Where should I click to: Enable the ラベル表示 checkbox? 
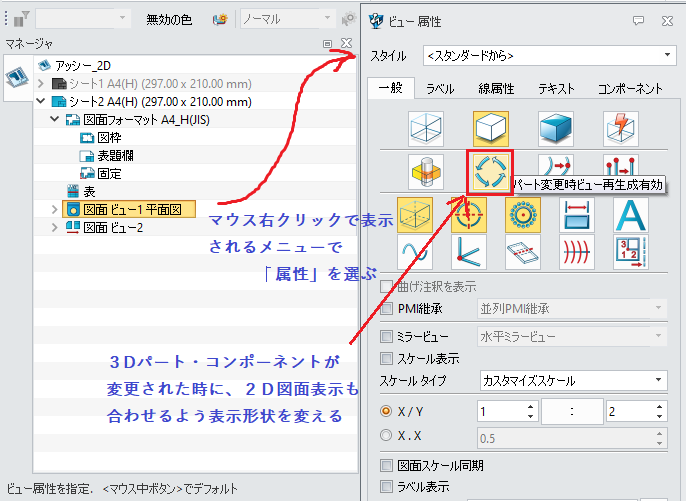(386, 487)
